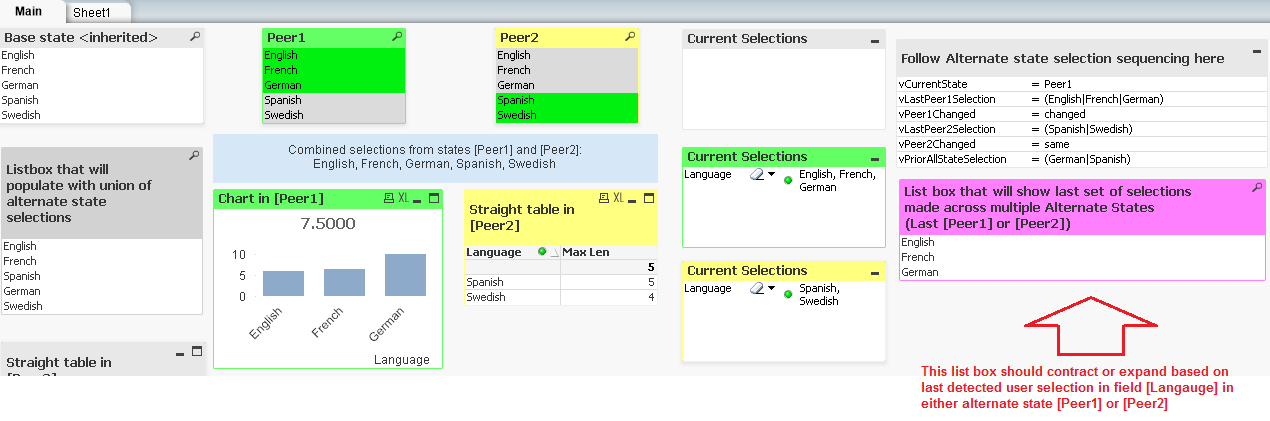
Task: Click eraser icon in yellow Current Selections box
Action: [757, 289]
